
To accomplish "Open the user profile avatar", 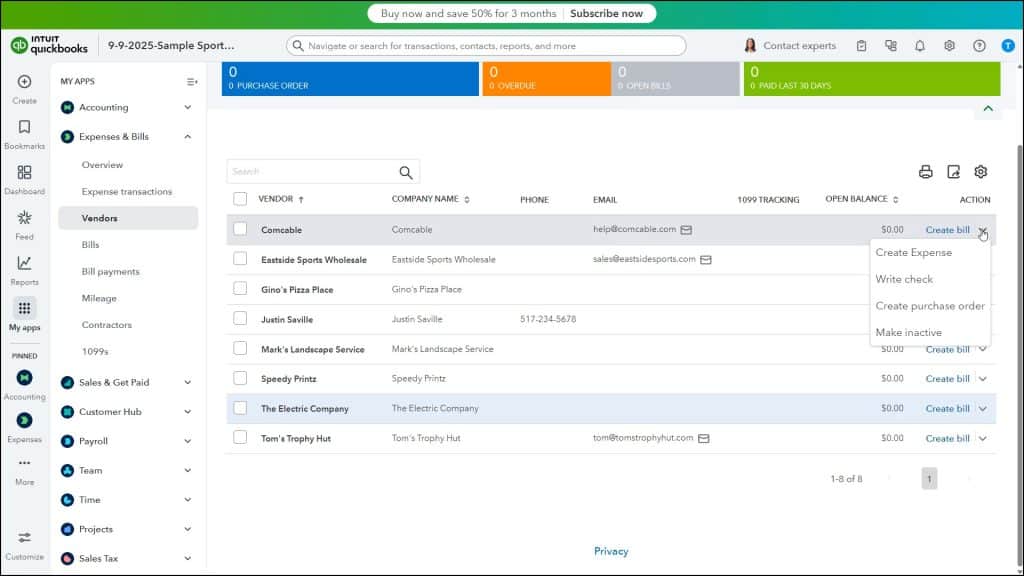I will 1008,46.
